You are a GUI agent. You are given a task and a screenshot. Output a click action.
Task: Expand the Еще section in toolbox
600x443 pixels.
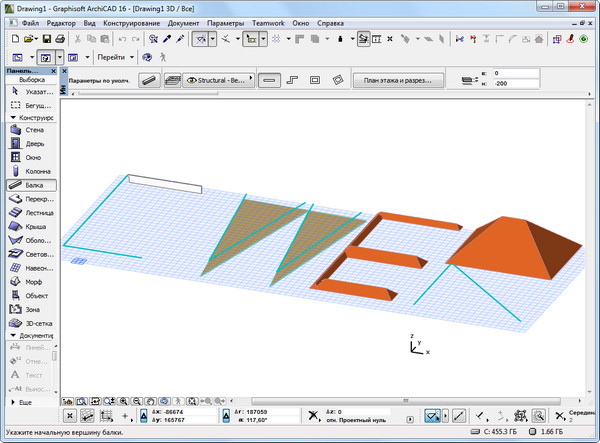point(24,401)
